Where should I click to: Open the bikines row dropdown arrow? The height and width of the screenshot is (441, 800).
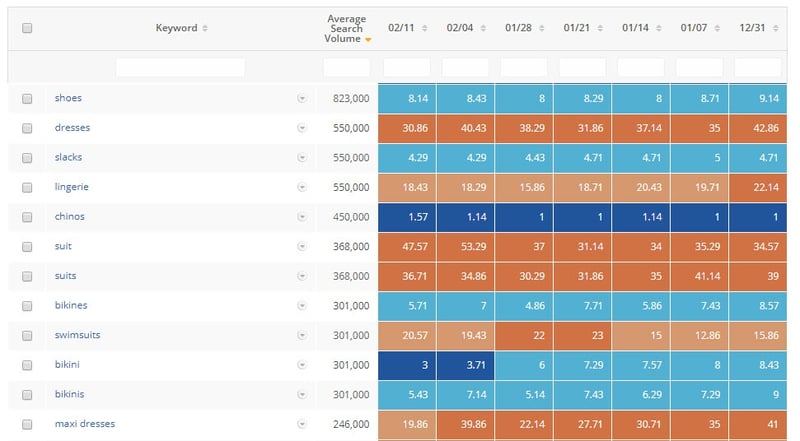pos(302,306)
